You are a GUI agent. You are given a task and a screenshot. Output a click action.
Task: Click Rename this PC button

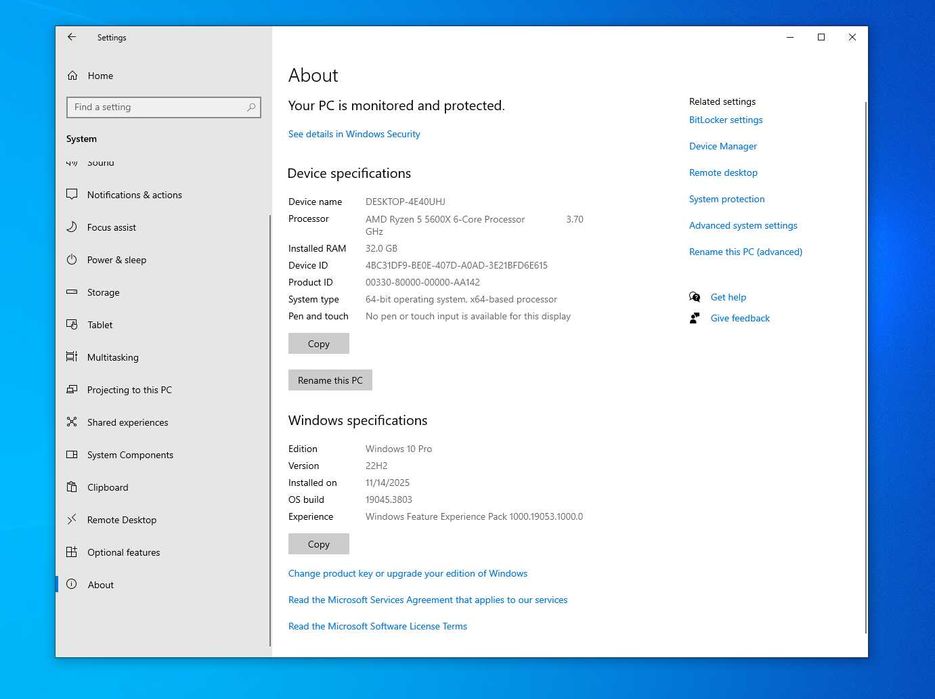point(330,380)
